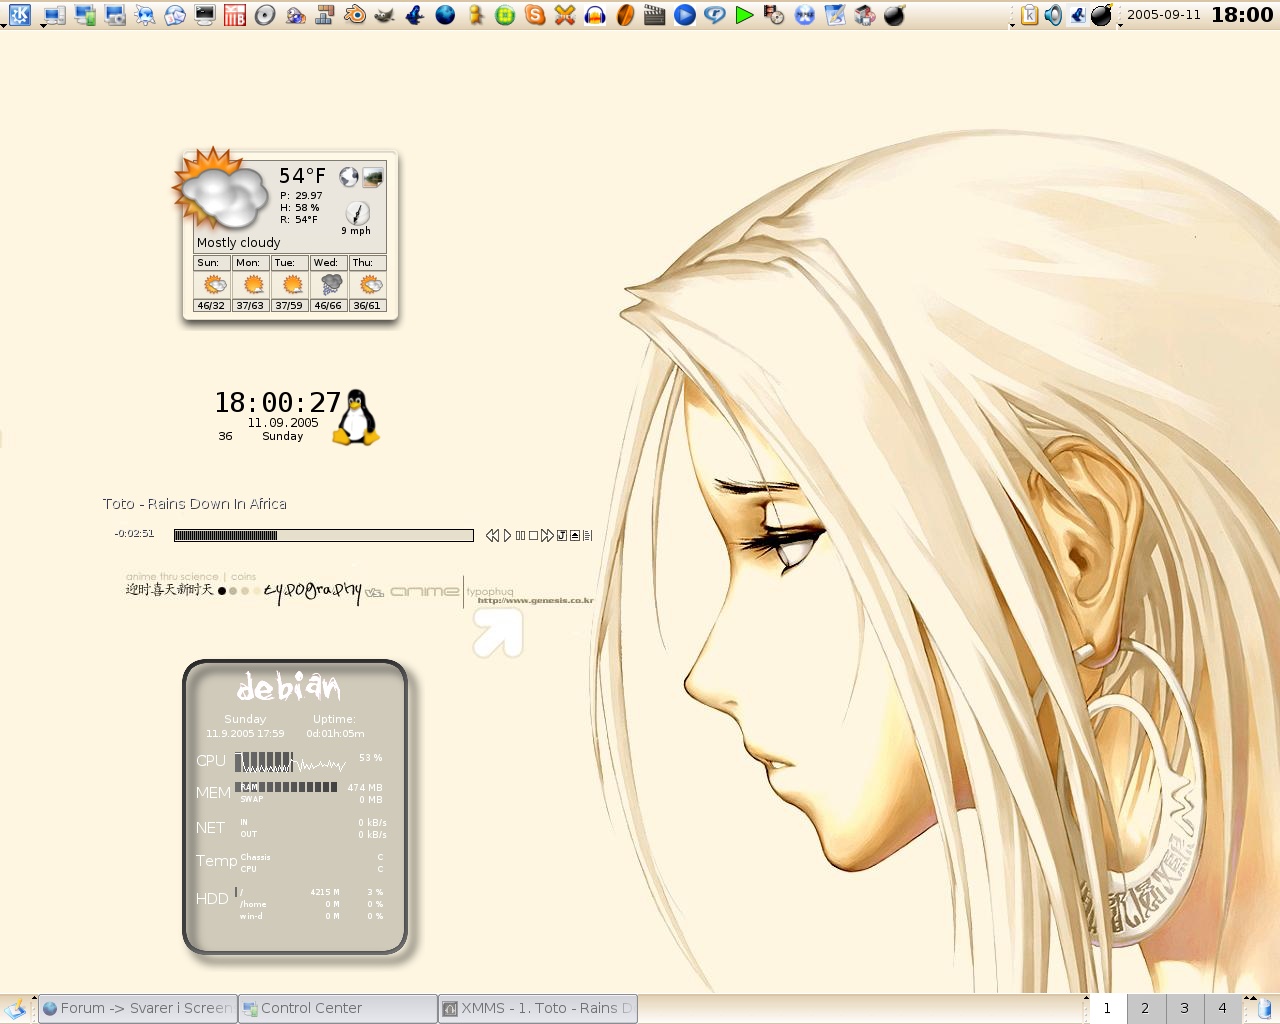Open the KDE K menu
The image size is (1280, 1024).
[x=19, y=15]
